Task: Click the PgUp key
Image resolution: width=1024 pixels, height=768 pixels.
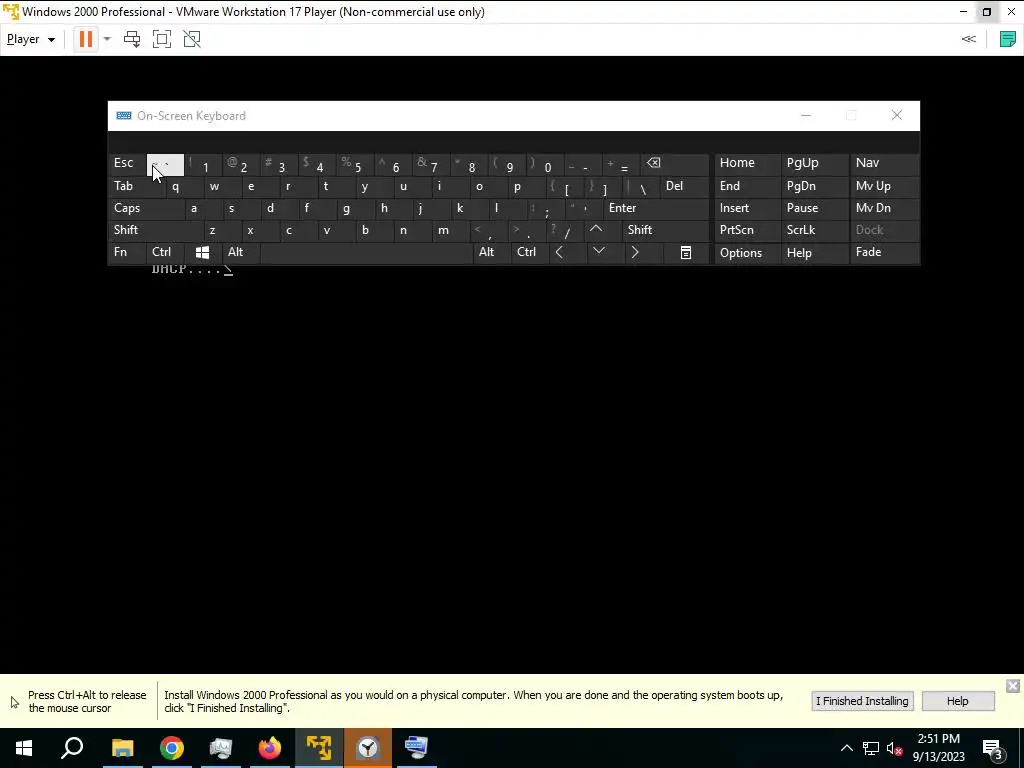Action: click(815, 164)
